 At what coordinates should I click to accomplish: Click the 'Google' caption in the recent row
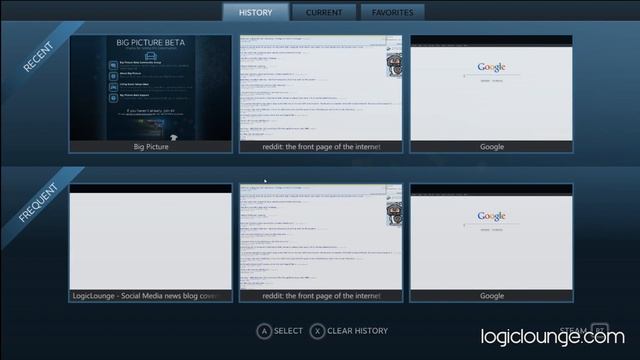click(x=492, y=147)
